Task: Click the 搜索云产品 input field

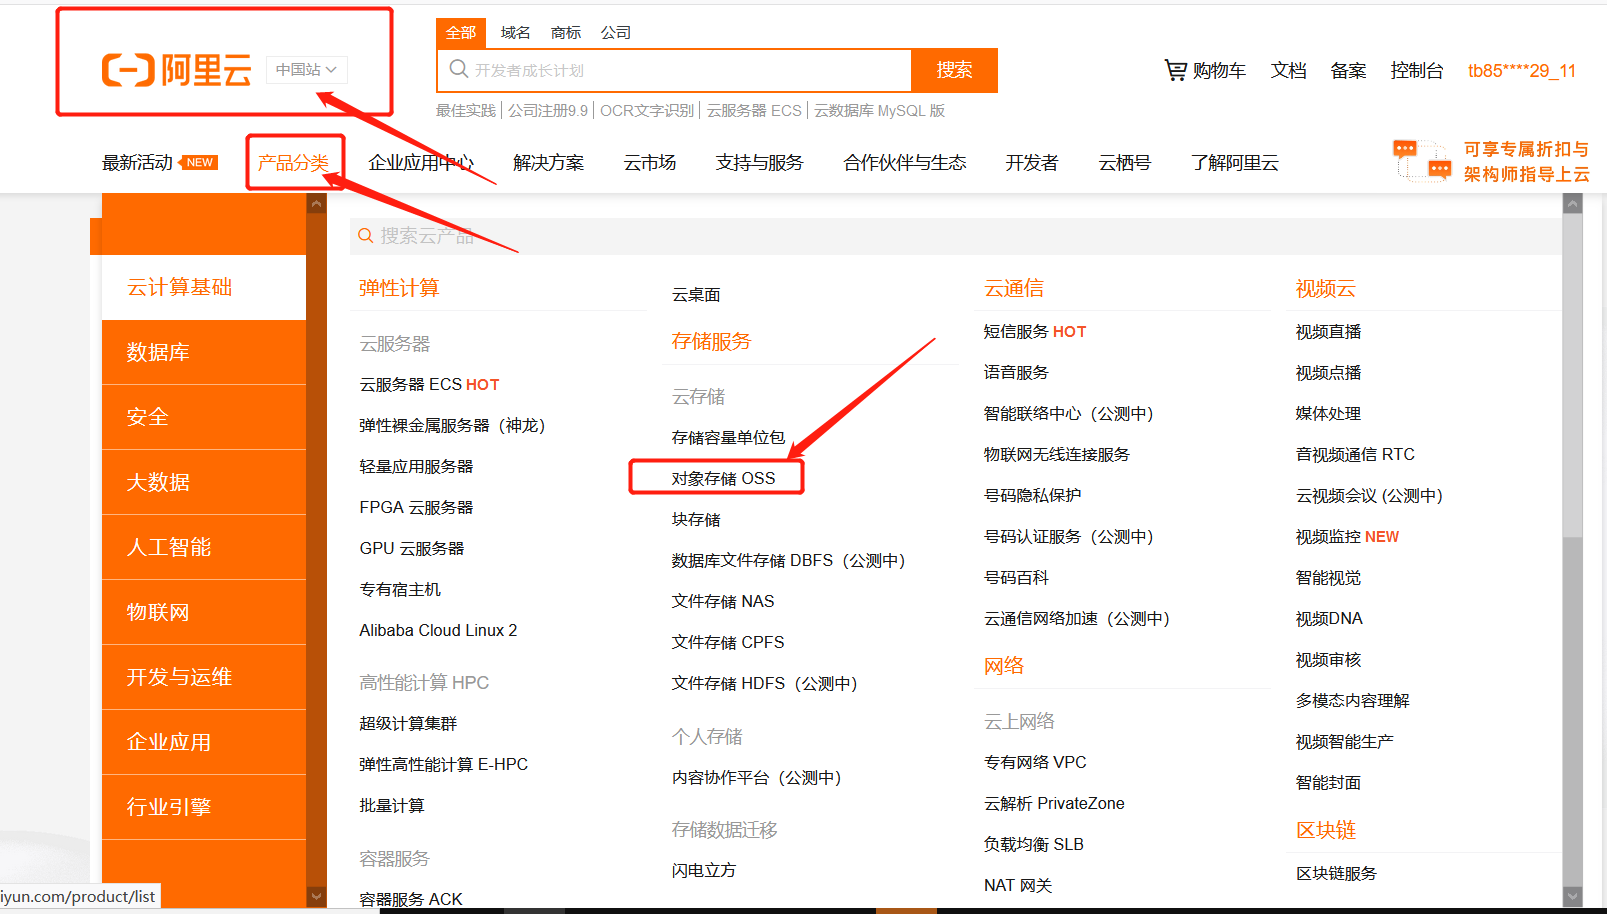Action: pos(955,236)
